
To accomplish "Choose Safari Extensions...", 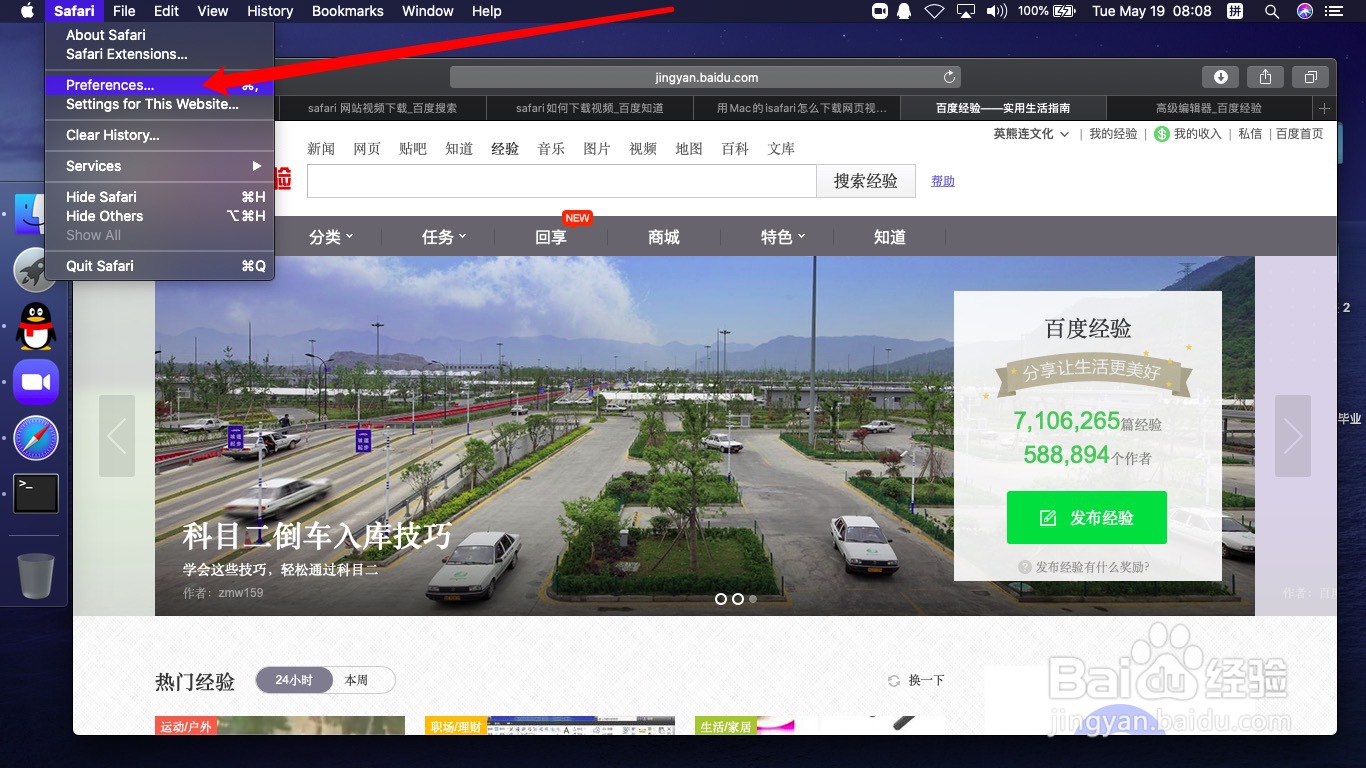I will (160, 54).
